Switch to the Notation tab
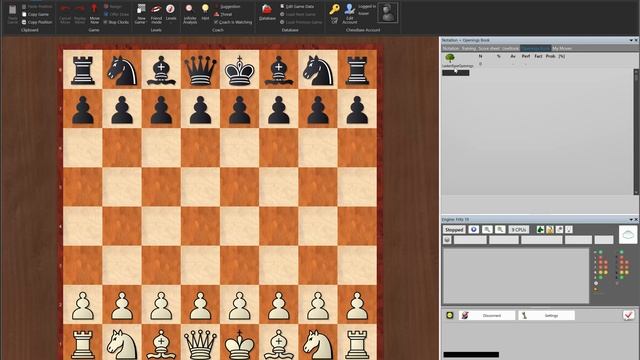Viewport: 640px width, 360px height. point(451,48)
